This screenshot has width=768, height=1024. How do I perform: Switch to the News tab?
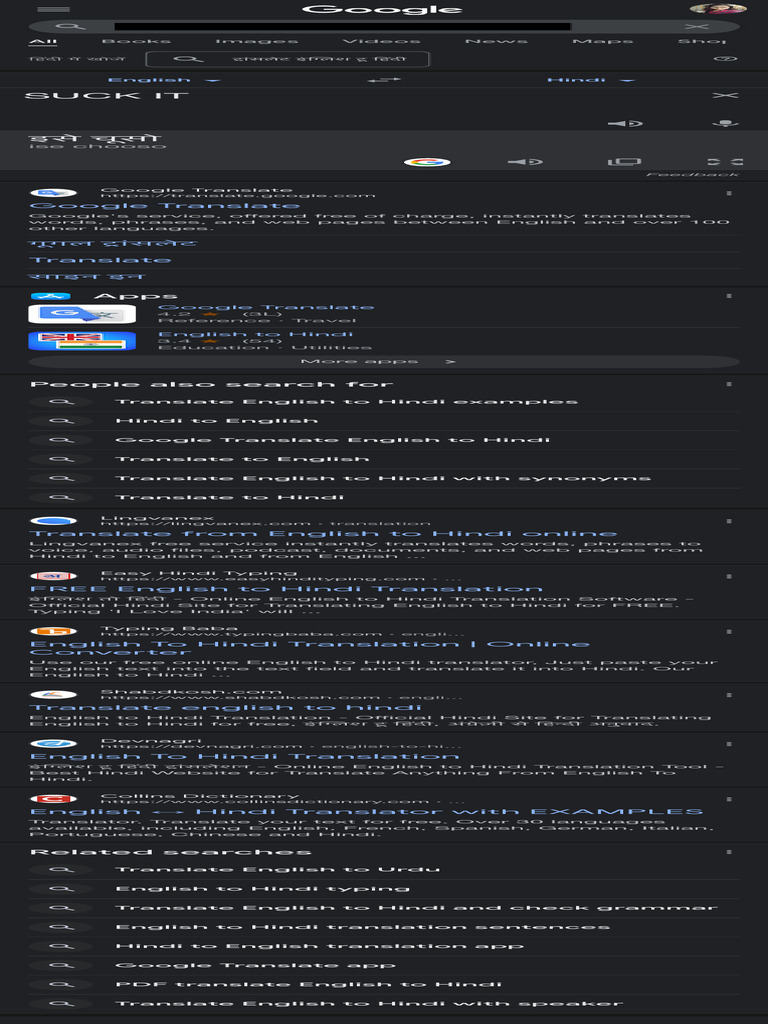click(496, 41)
